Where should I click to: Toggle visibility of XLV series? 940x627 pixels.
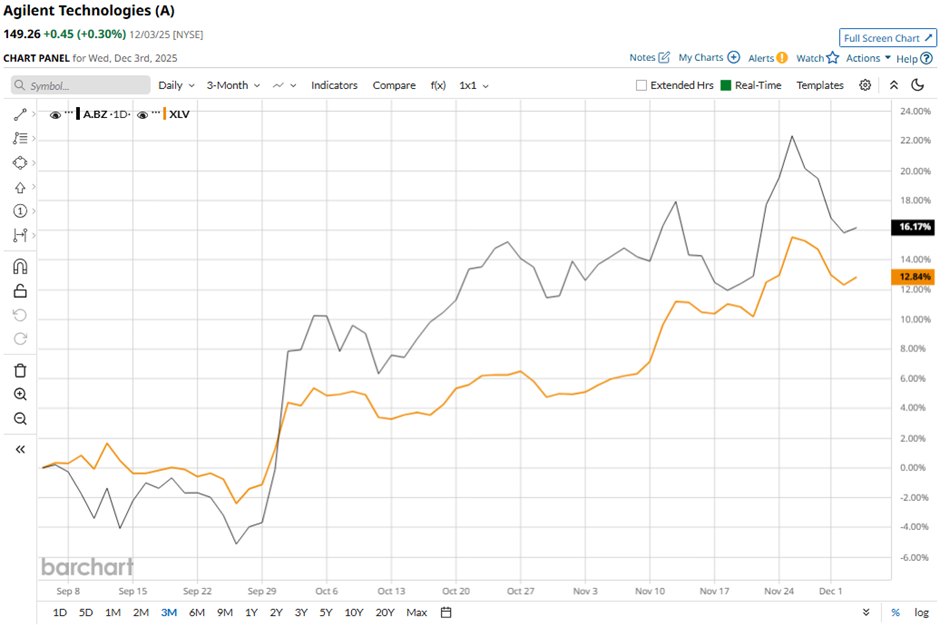(142, 114)
